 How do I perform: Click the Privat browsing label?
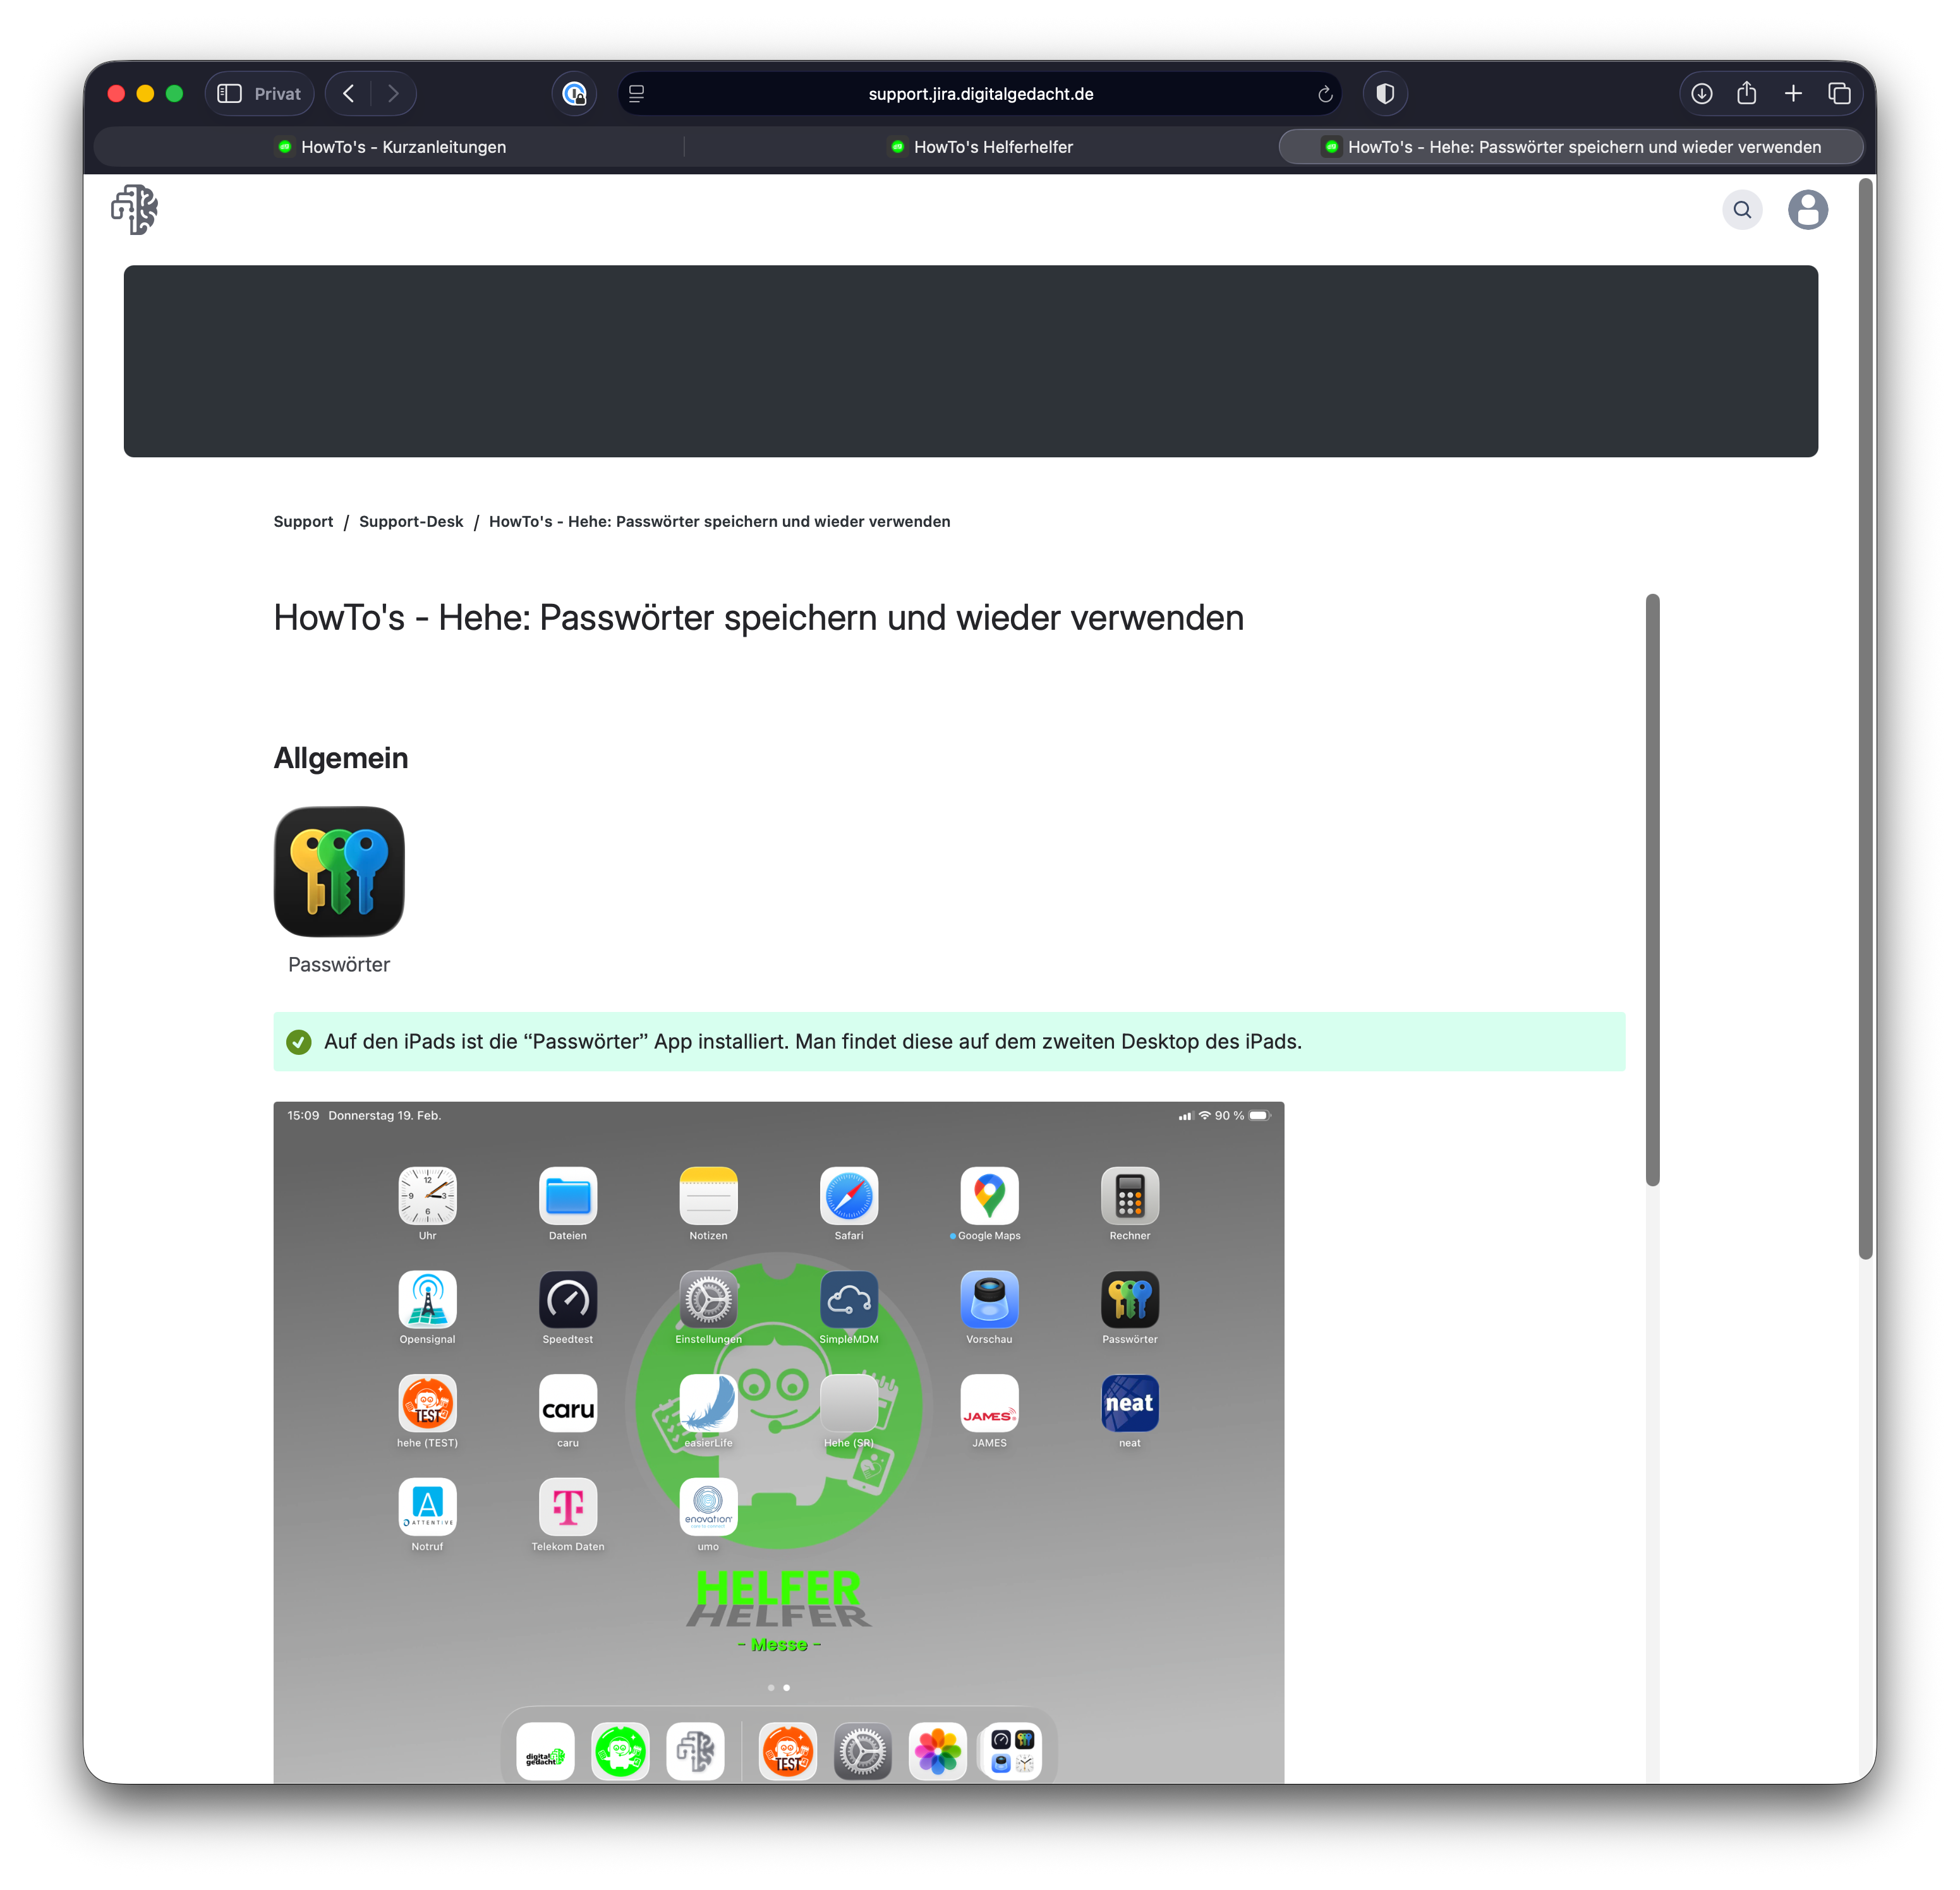click(x=277, y=93)
